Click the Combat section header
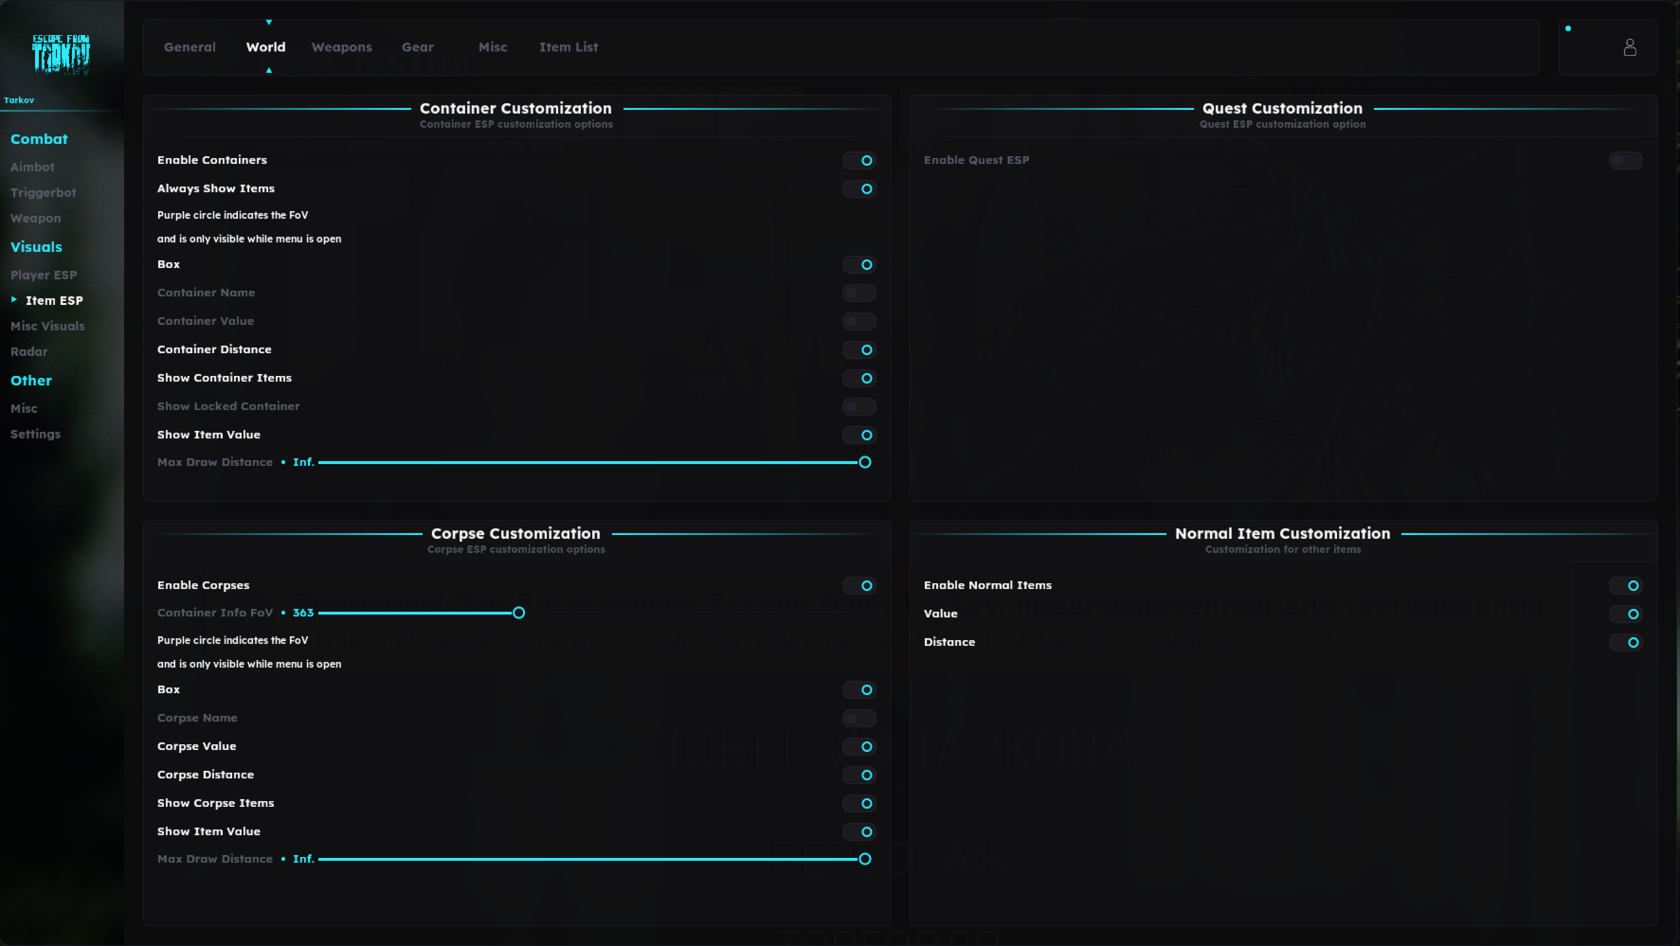Screen dimensions: 1680x946 coord(39,139)
